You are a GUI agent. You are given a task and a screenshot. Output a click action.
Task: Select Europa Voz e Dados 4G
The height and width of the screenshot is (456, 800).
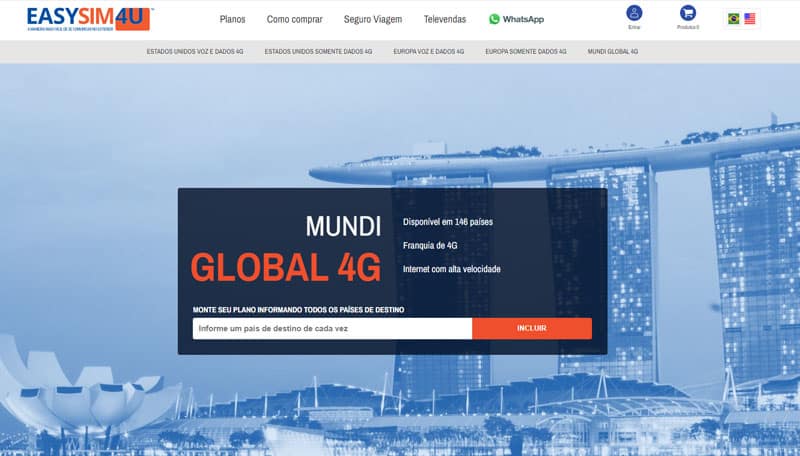point(429,52)
